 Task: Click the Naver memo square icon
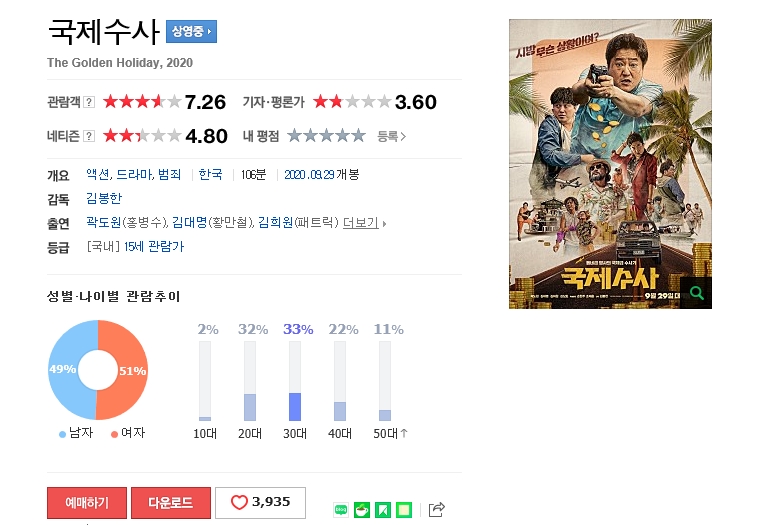click(x=404, y=510)
